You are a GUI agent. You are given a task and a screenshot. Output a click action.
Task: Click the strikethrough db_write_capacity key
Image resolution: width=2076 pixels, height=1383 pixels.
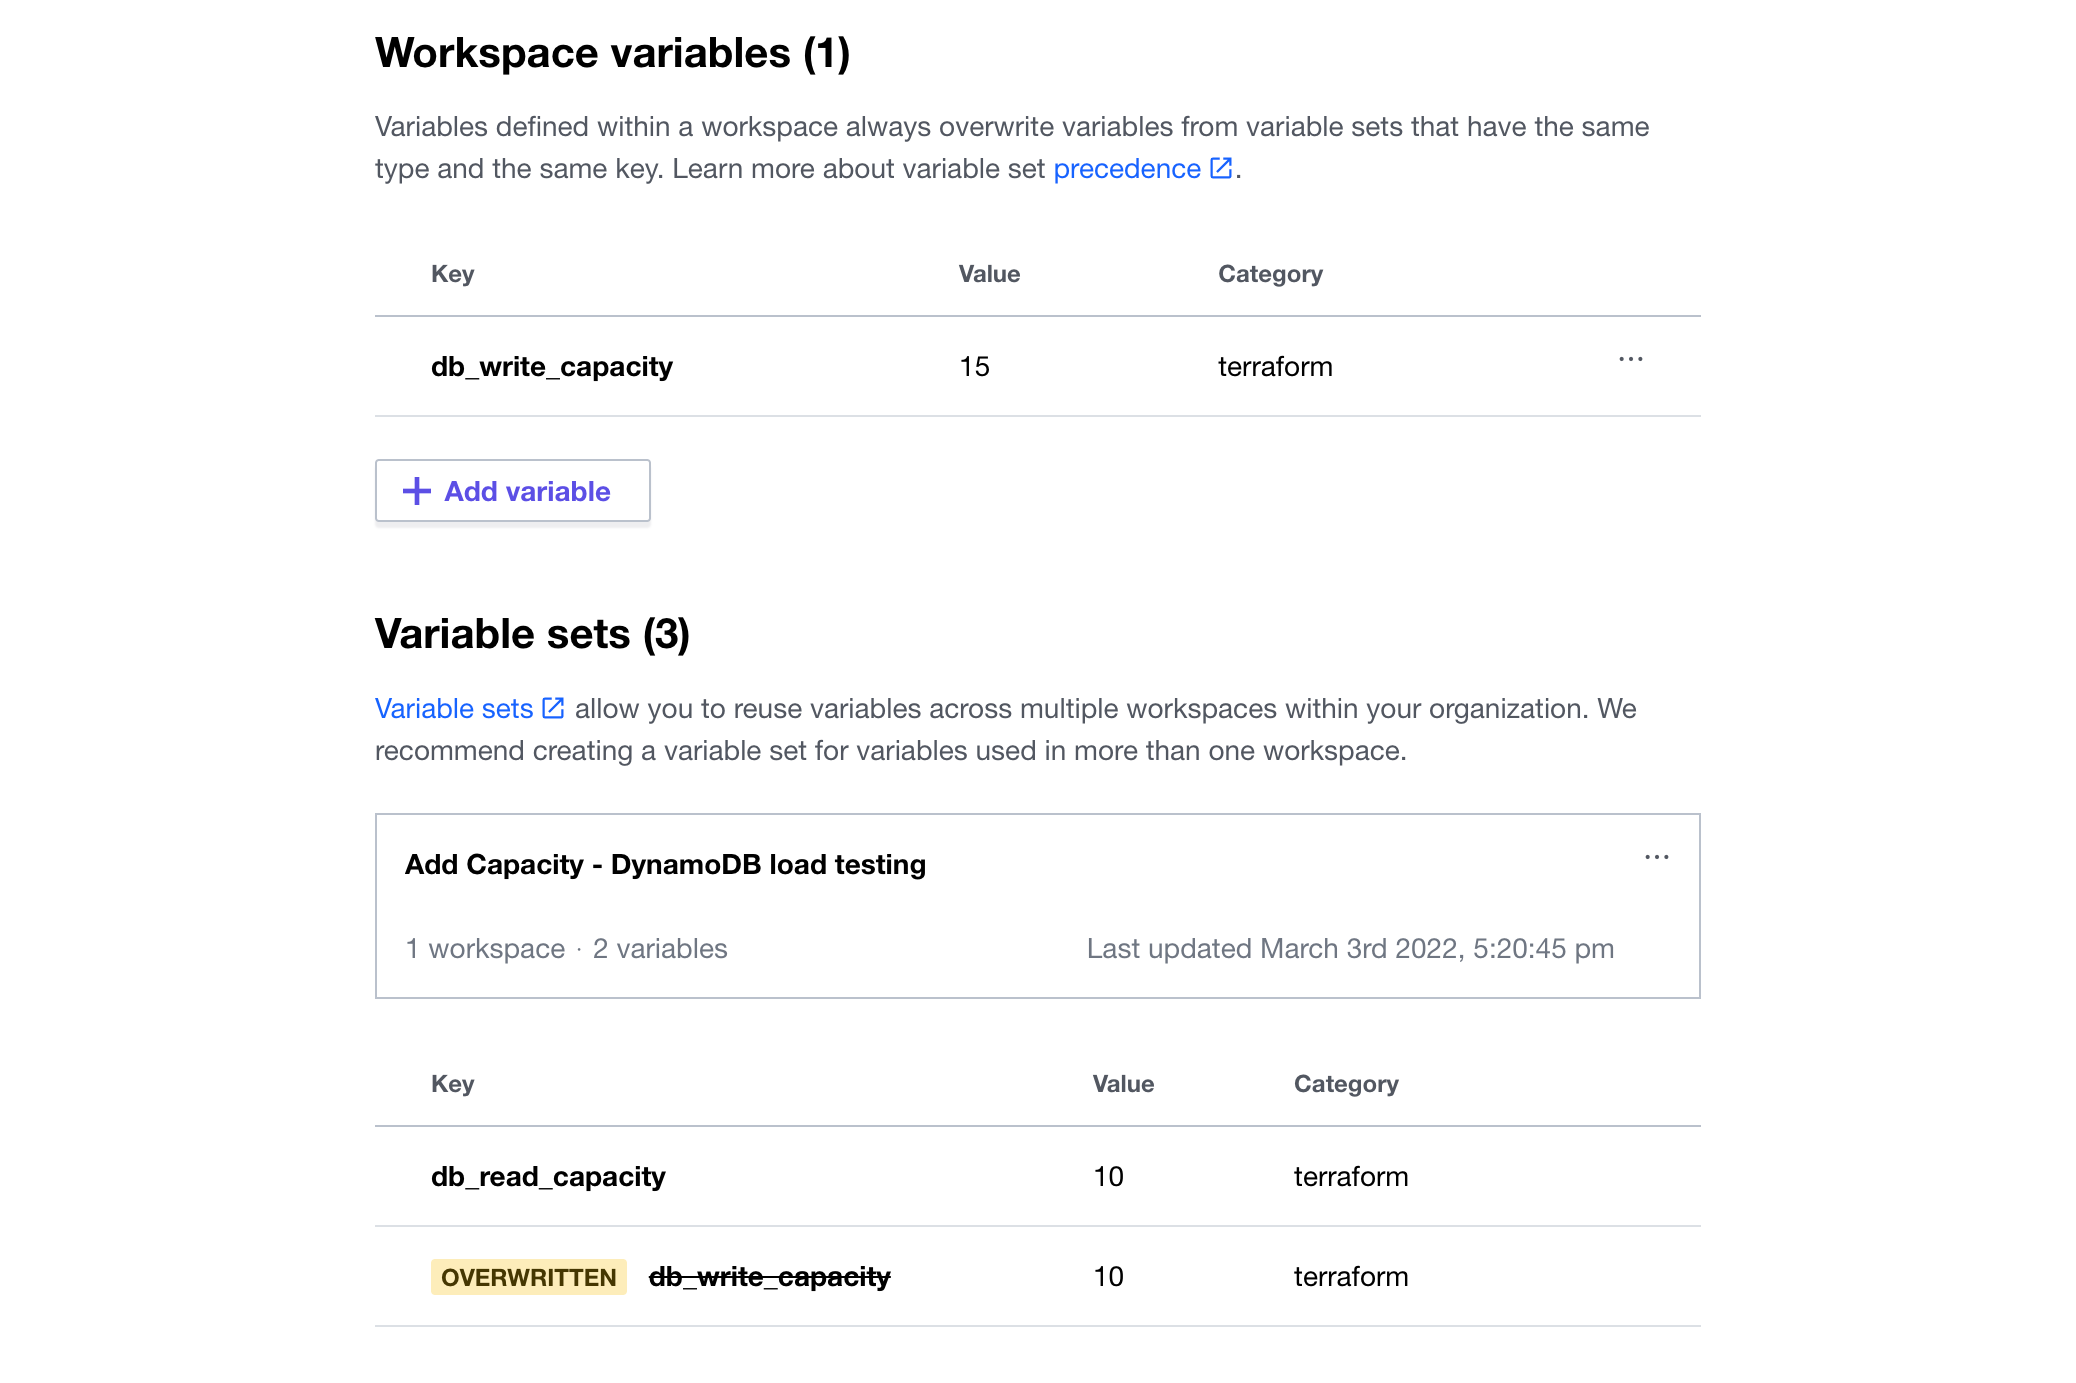tap(769, 1276)
